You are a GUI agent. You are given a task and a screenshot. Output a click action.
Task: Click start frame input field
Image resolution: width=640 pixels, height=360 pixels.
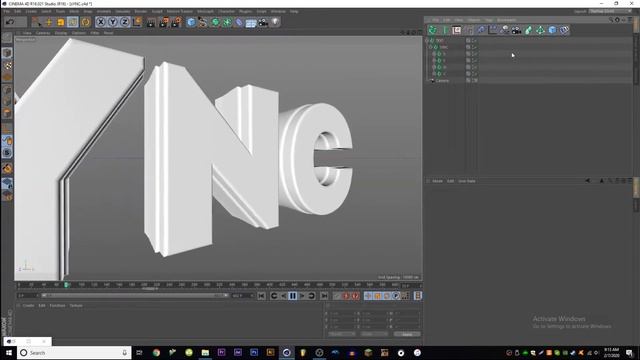pos(27,296)
